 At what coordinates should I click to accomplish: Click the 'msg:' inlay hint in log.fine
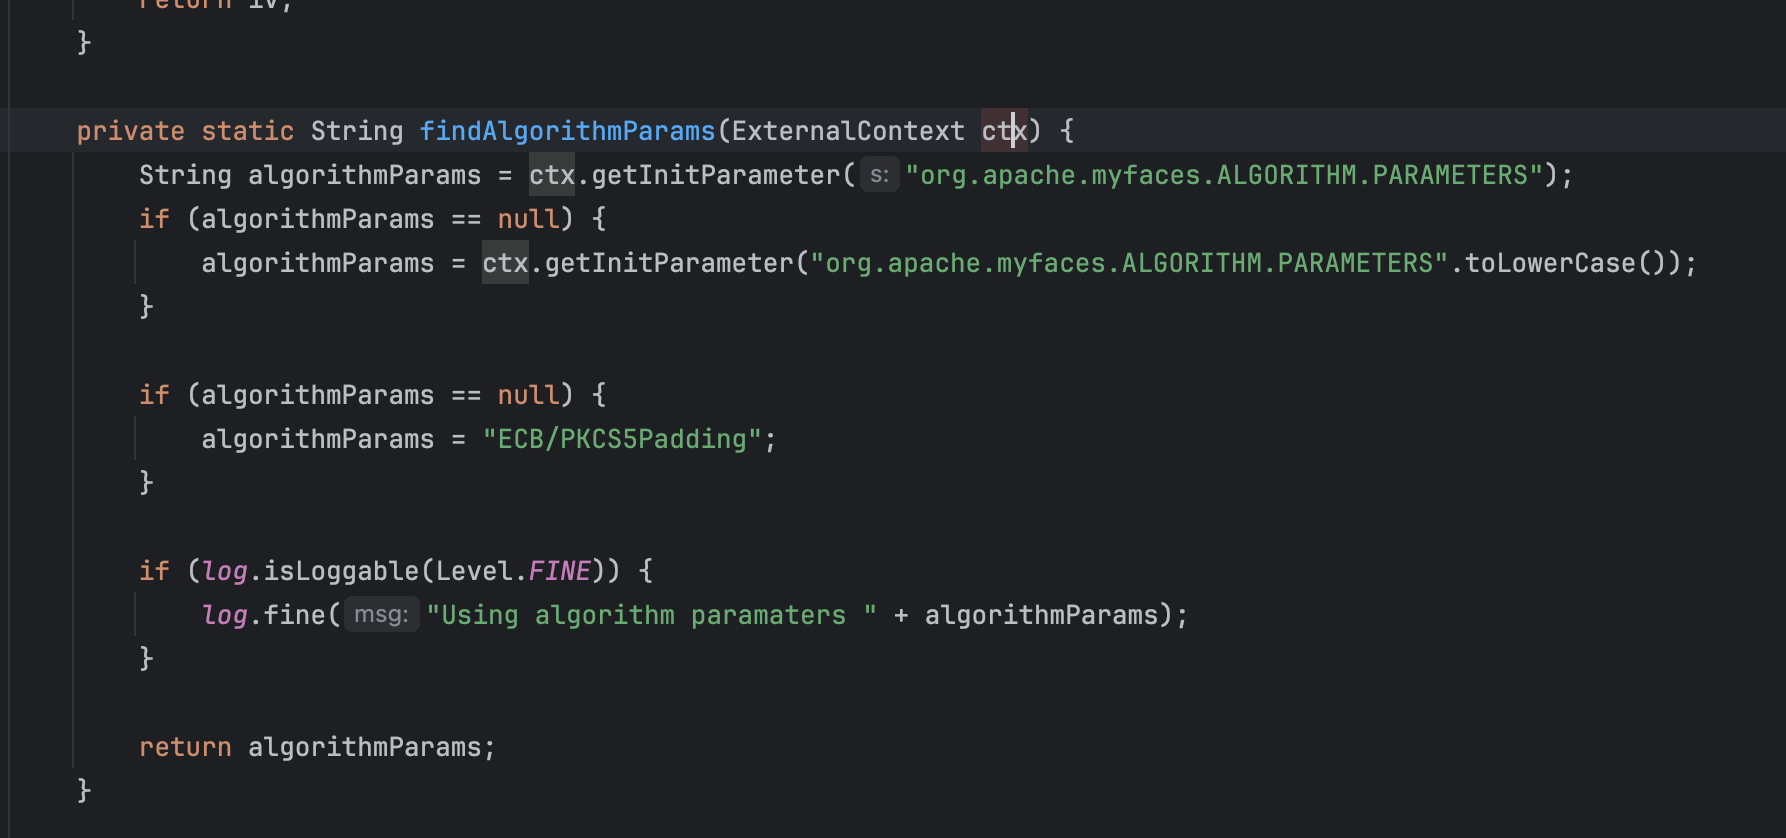(x=381, y=614)
